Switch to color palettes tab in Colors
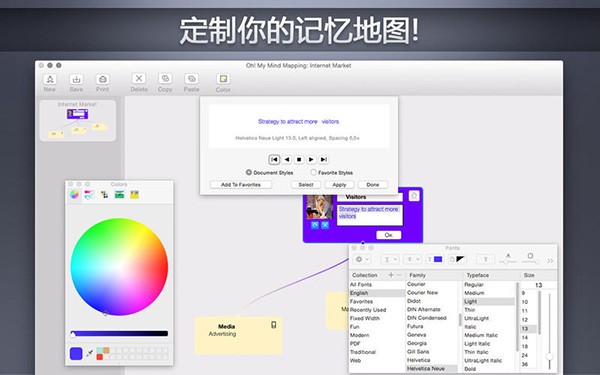Image resolution: width=600 pixels, height=375 pixels. pyautogui.click(x=104, y=195)
